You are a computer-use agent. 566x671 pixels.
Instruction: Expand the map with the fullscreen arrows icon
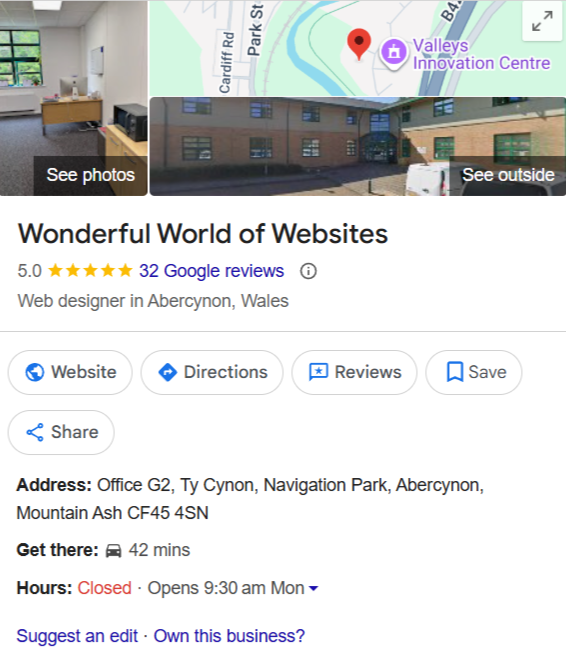point(542,21)
